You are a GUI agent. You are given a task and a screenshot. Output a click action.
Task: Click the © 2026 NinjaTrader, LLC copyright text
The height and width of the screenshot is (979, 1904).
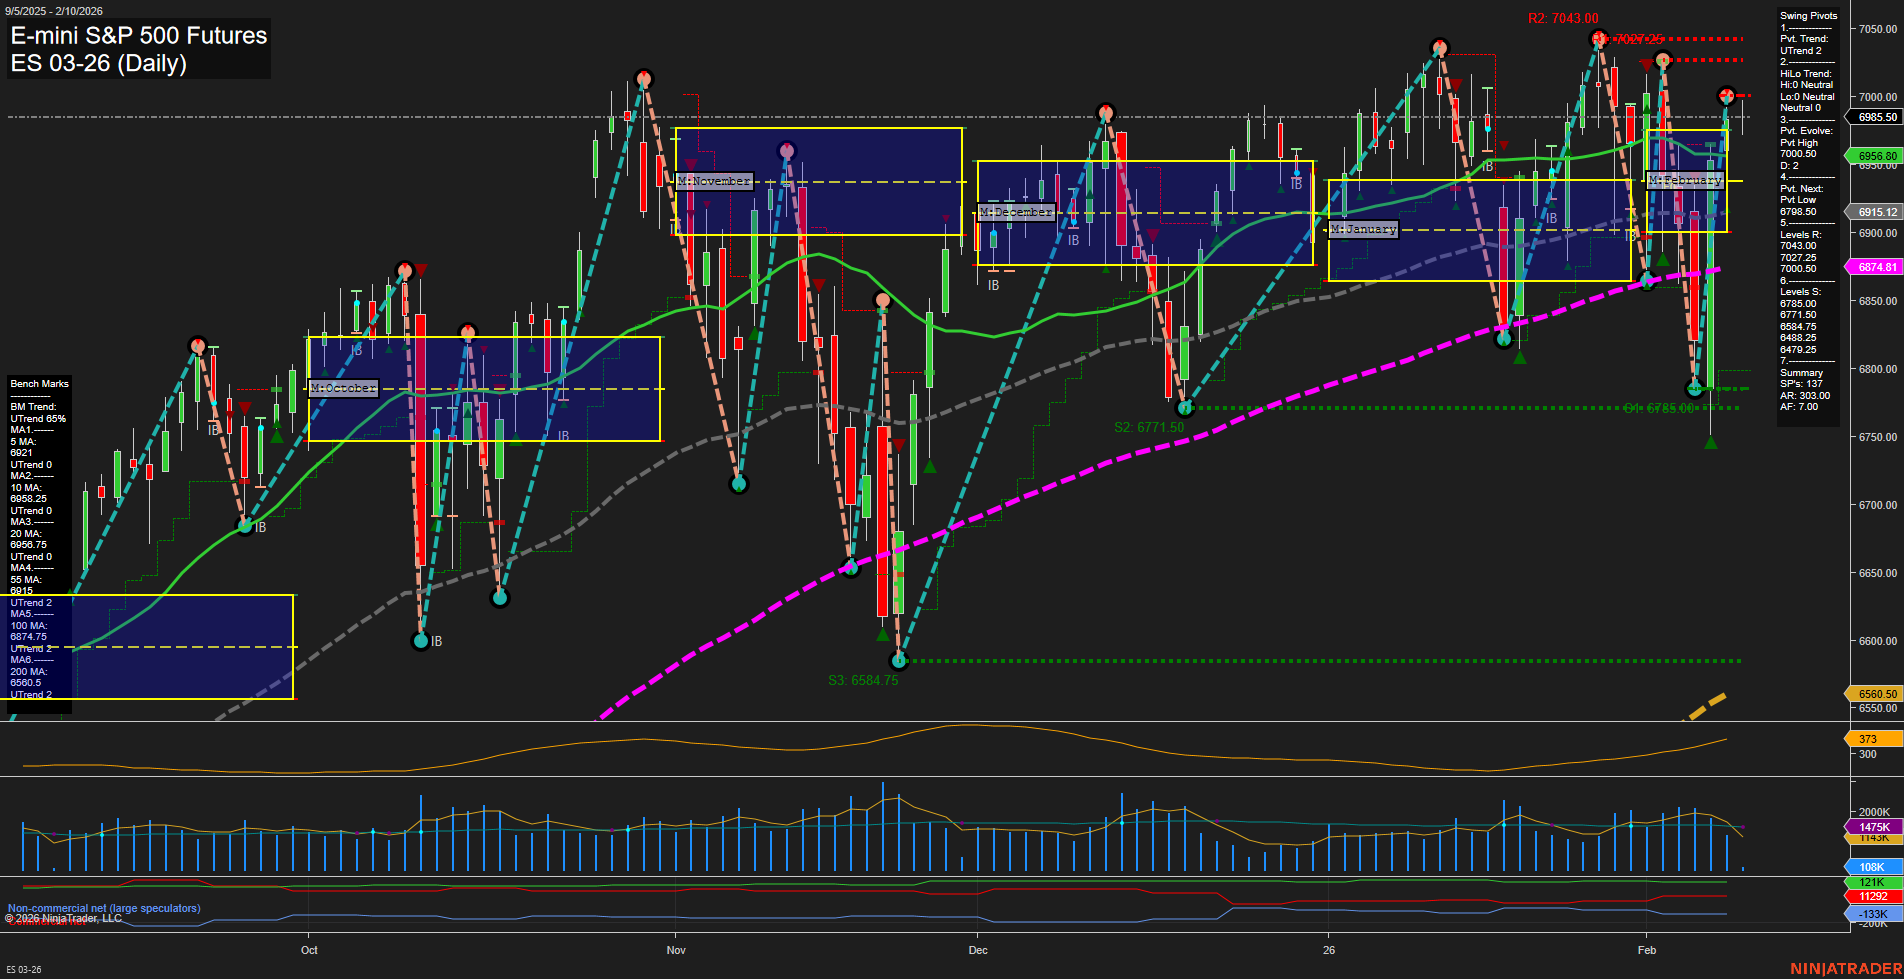tap(62, 917)
